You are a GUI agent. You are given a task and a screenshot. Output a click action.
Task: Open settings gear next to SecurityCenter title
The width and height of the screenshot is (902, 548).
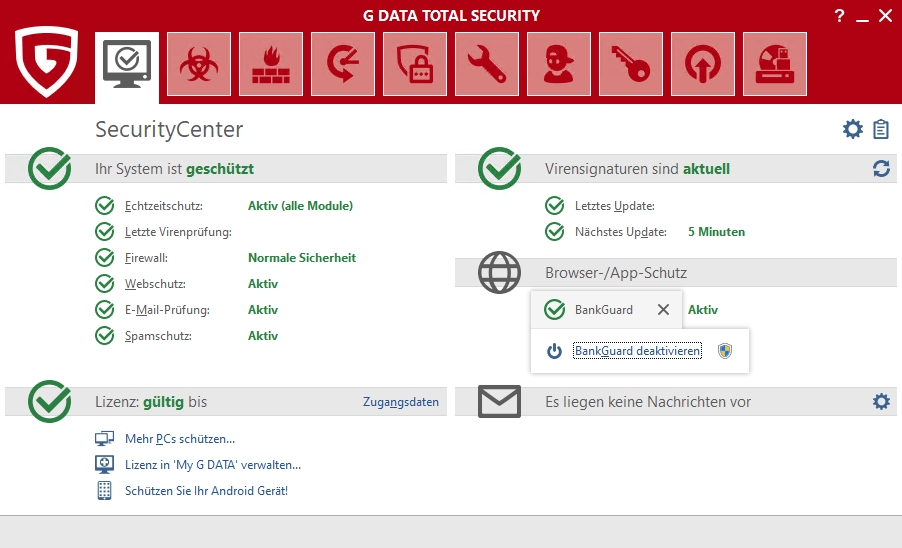(x=853, y=129)
